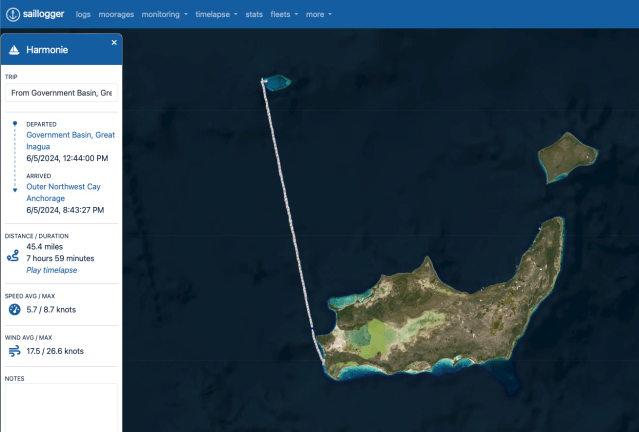Click the wind icon in panel
This screenshot has height=432, width=639.
coord(14,352)
